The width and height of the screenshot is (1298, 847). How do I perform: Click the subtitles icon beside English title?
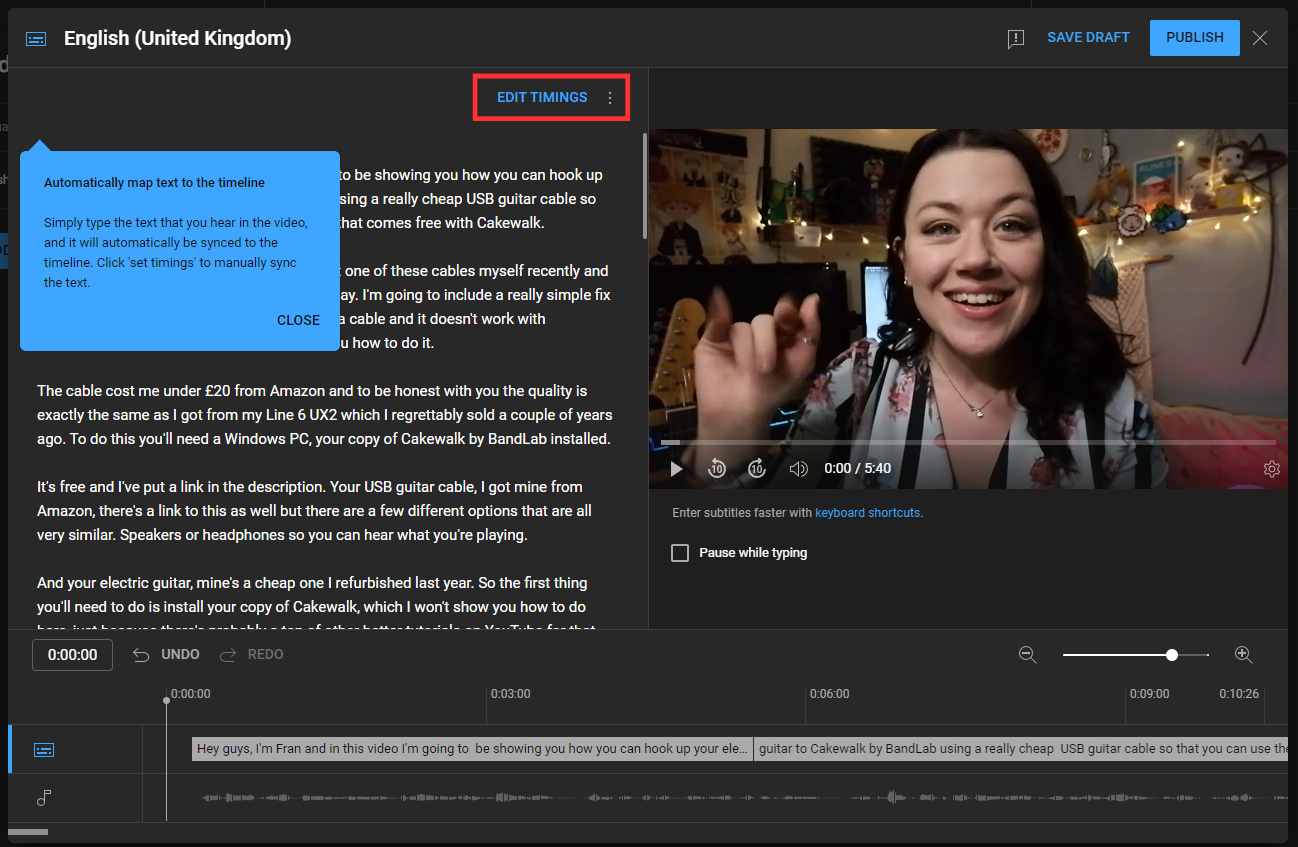(x=36, y=39)
